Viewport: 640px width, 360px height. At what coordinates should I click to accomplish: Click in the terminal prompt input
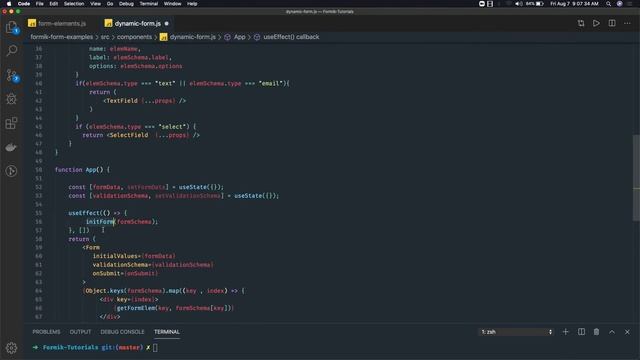coord(155,348)
